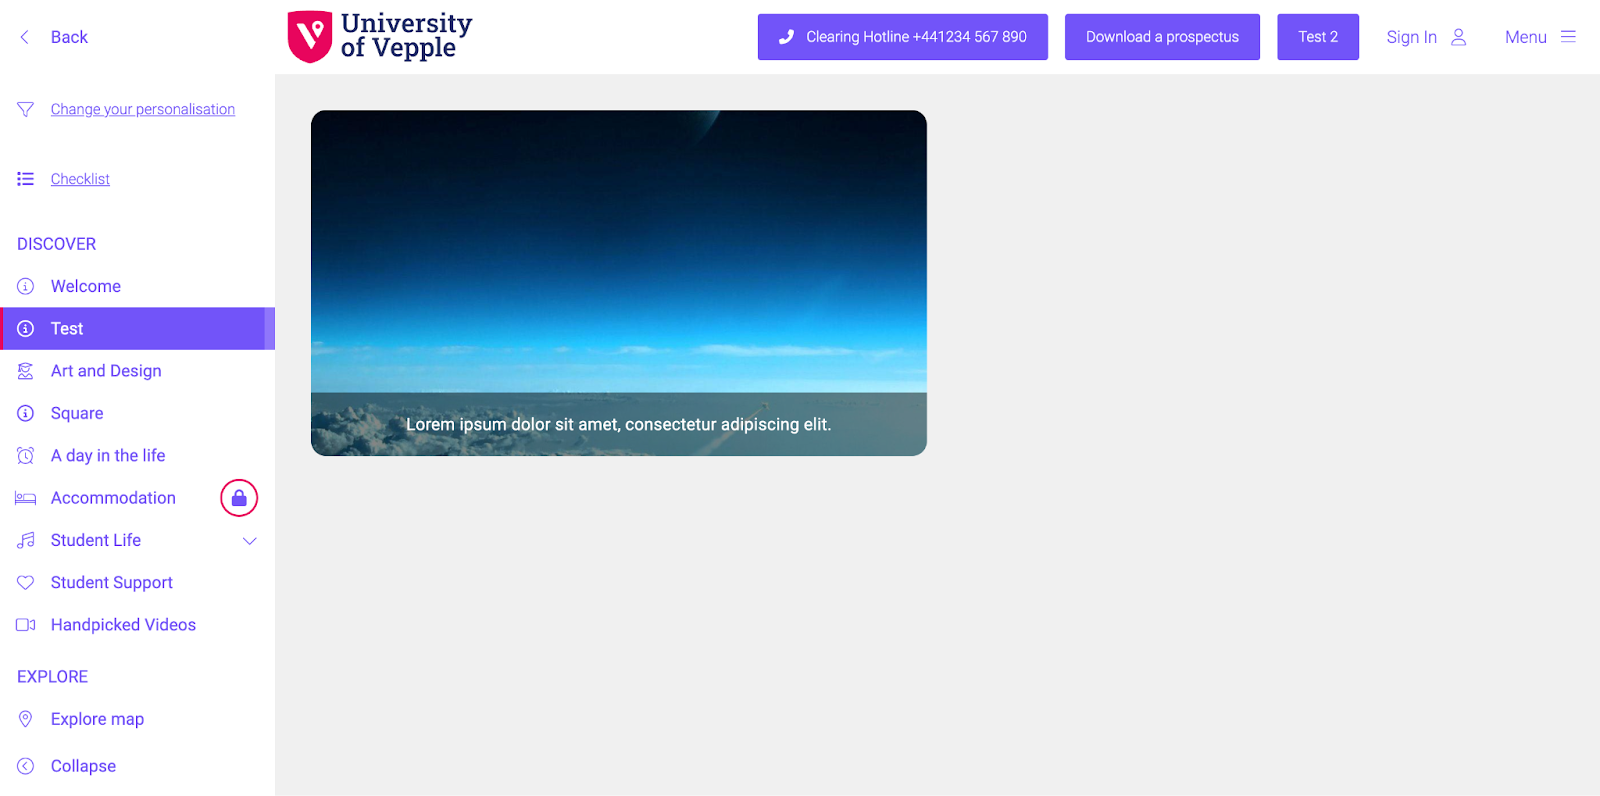Click the Sign In link

(x=1411, y=37)
